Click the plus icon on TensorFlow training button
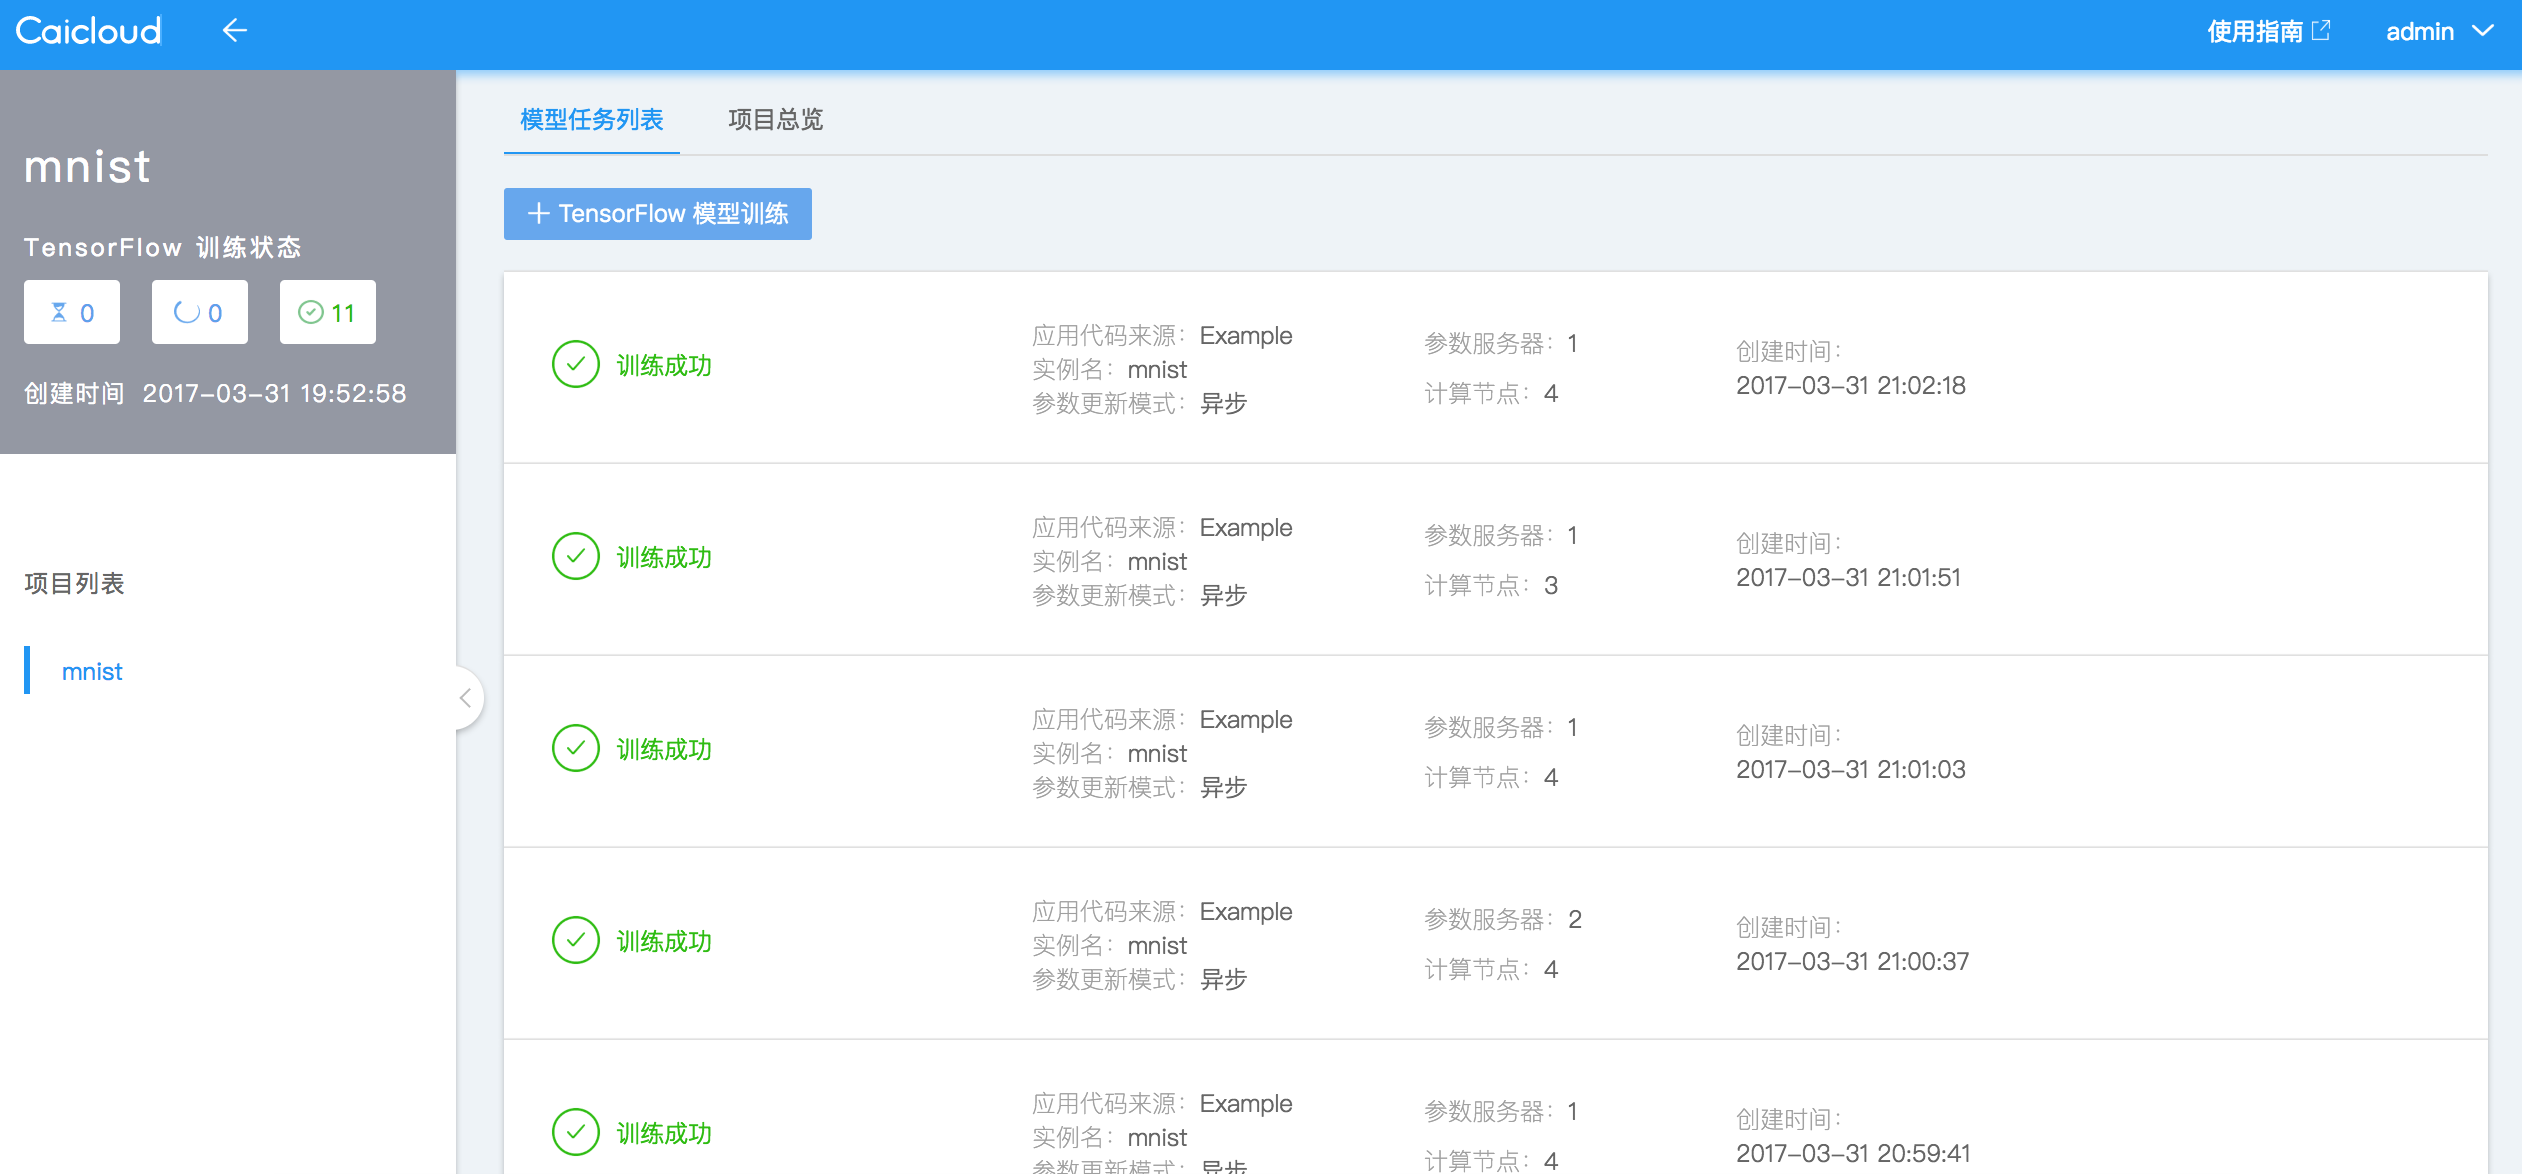2522x1174 pixels. click(538, 214)
